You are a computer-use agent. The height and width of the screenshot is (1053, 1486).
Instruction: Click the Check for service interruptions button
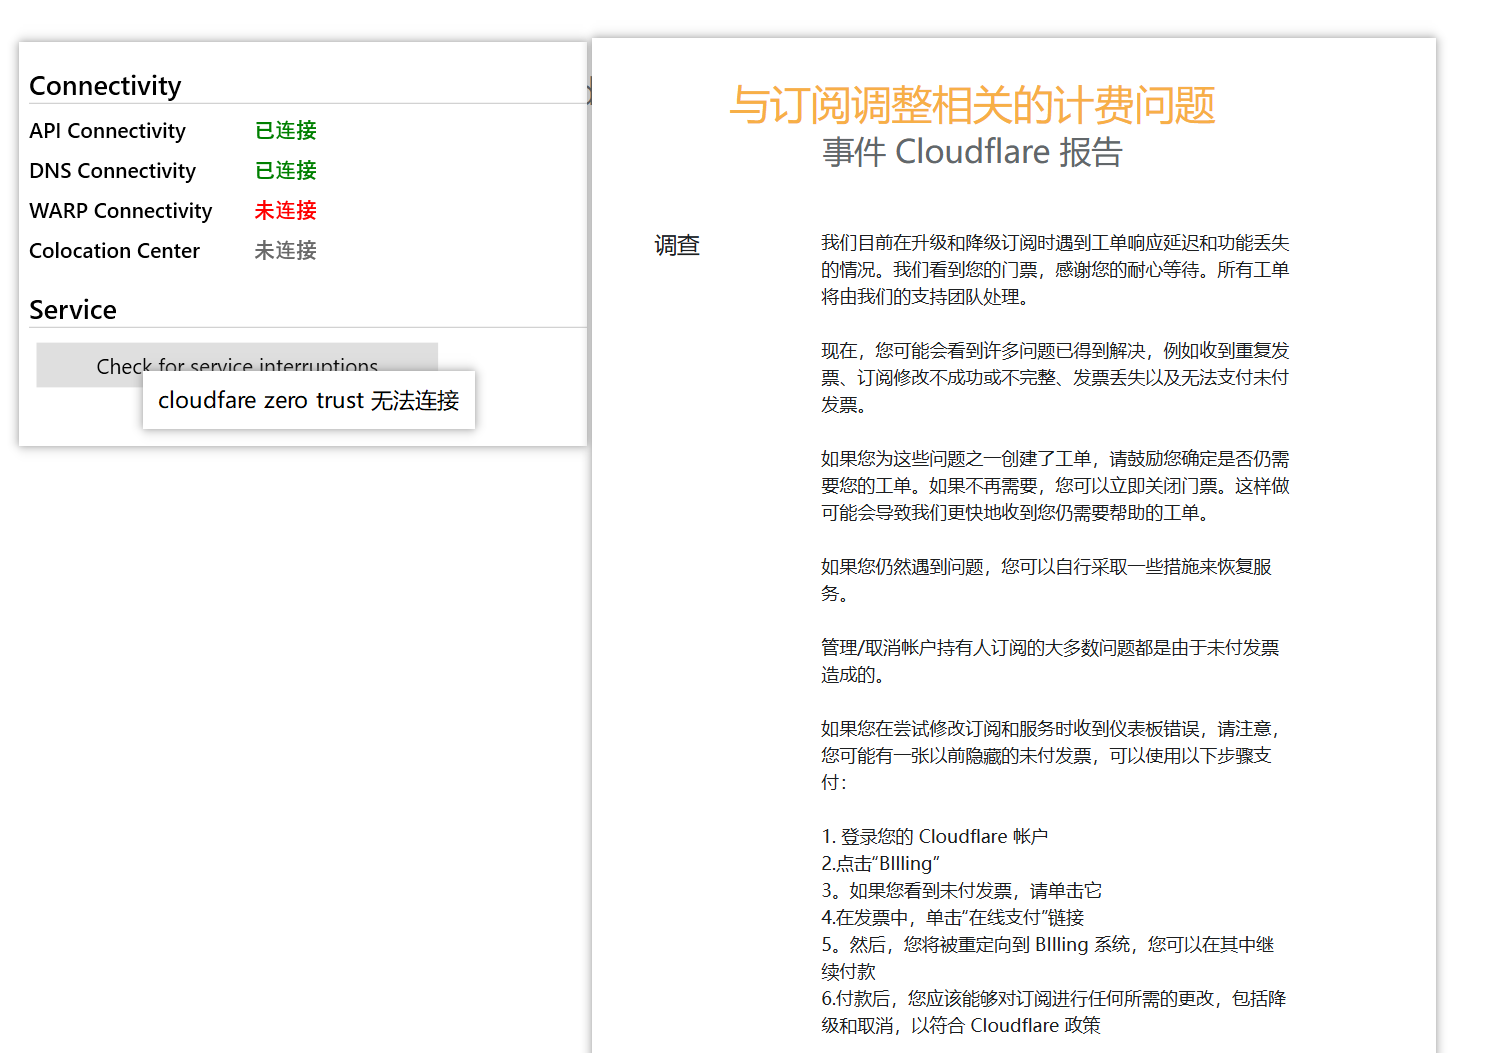237,365
